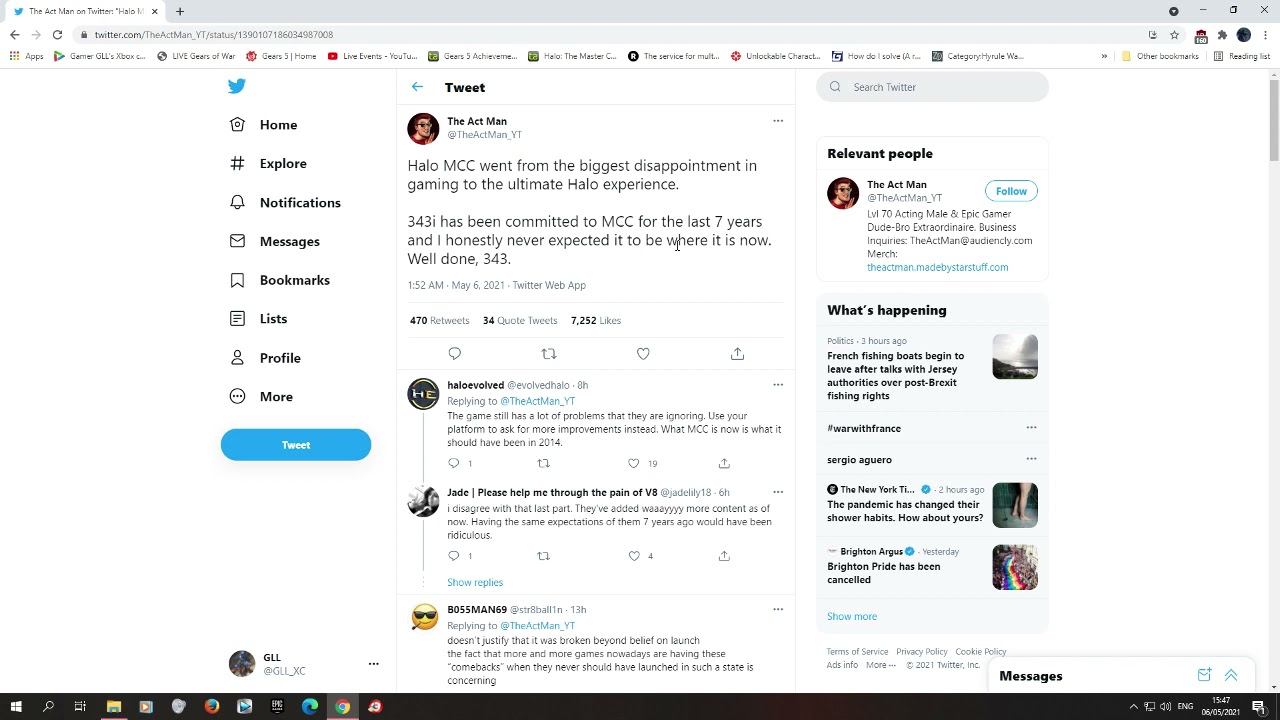Viewport: 1280px width, 720px height.
Task: Open a new Chrome tab
Action: coord(180,11)
